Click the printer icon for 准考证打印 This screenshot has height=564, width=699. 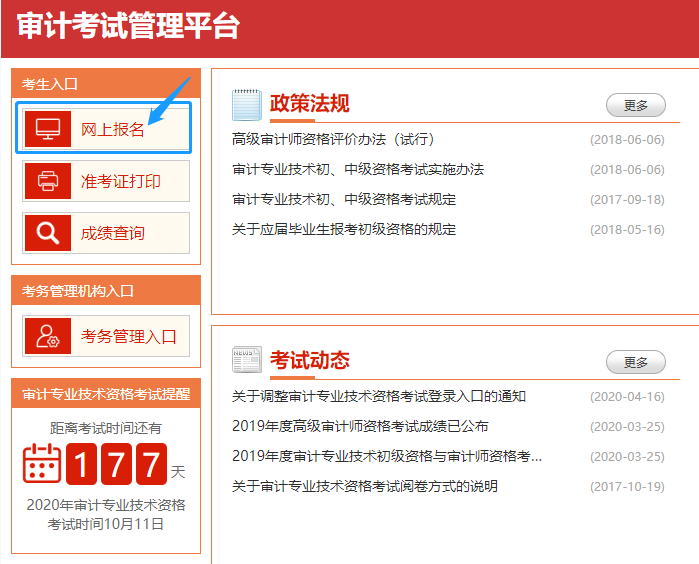coord(47,181)
